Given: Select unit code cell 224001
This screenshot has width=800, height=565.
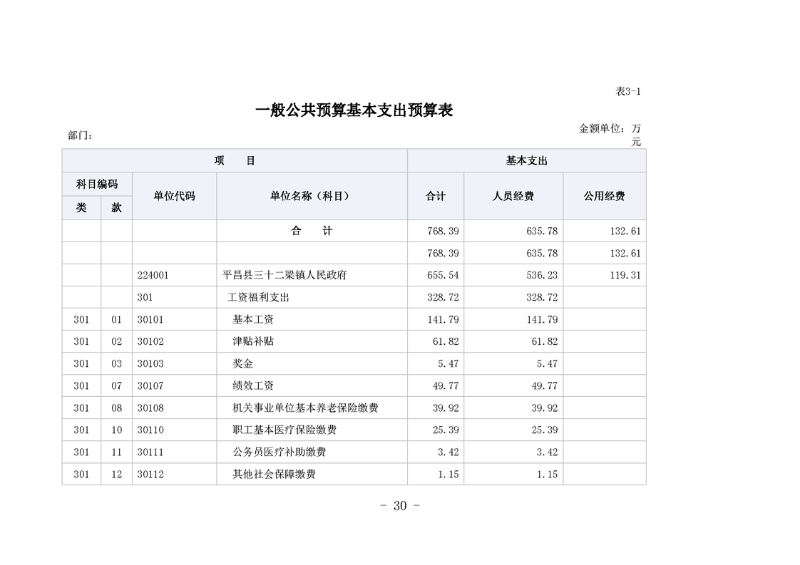Looking at the screenshot, I should pyautogui.click(x=153, y=274).
